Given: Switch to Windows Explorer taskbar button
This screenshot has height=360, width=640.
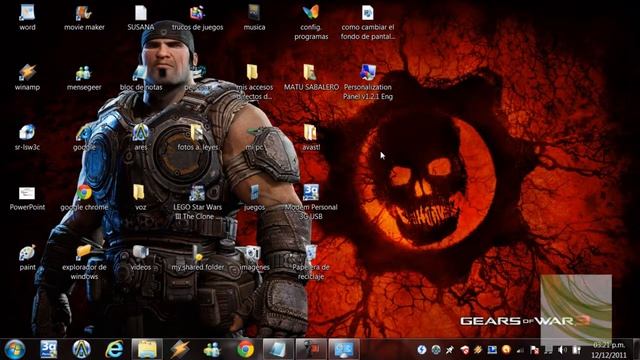Looking at the screenshot, I should (x=147, y=349).
